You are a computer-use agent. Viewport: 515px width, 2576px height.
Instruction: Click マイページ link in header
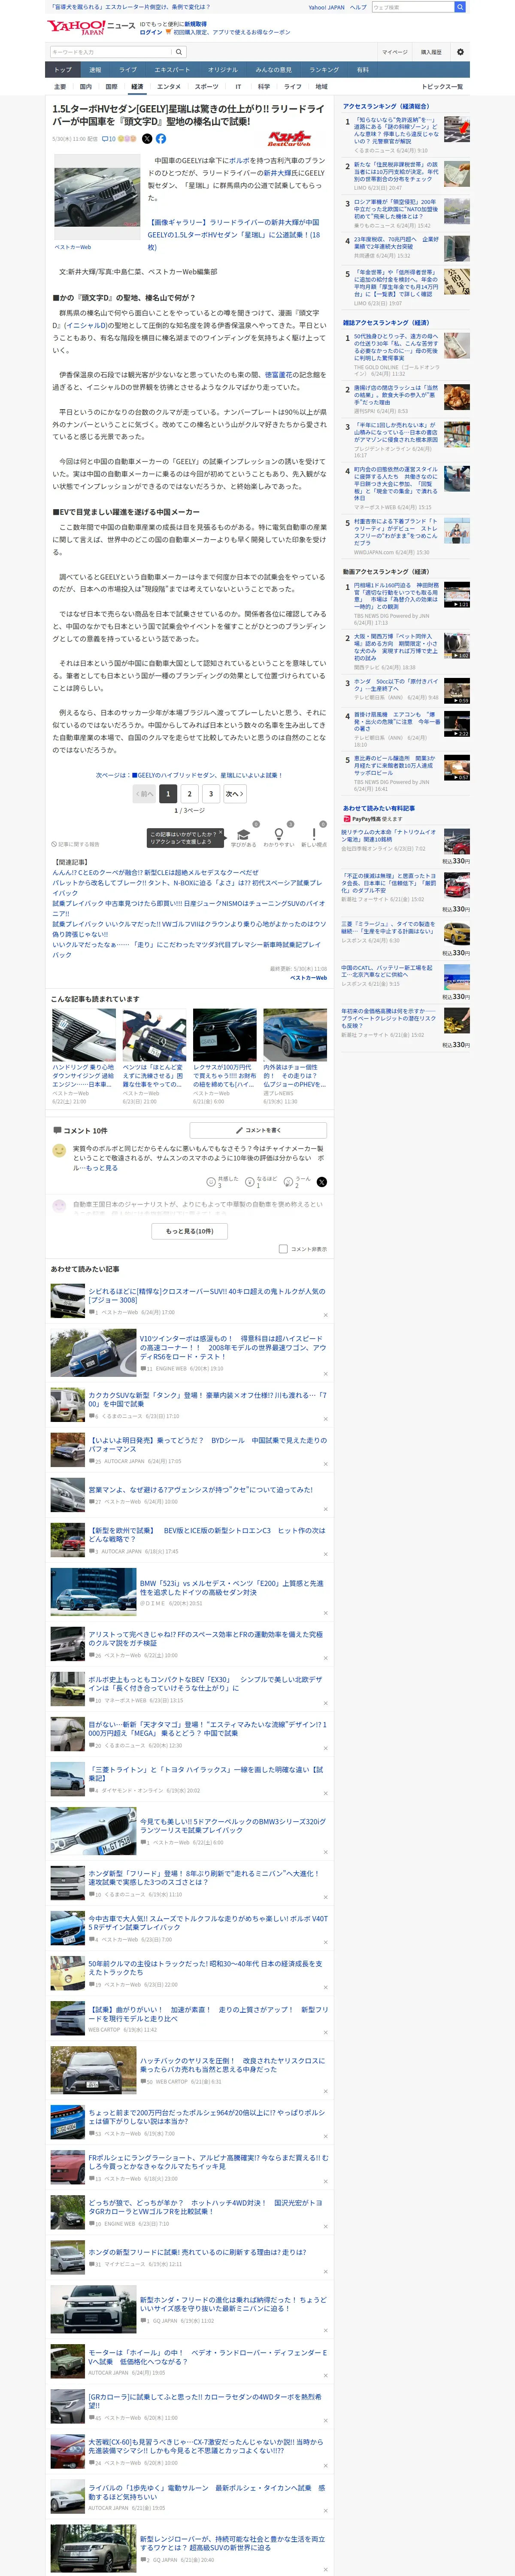pyautogui.click(x=394, y=52)
